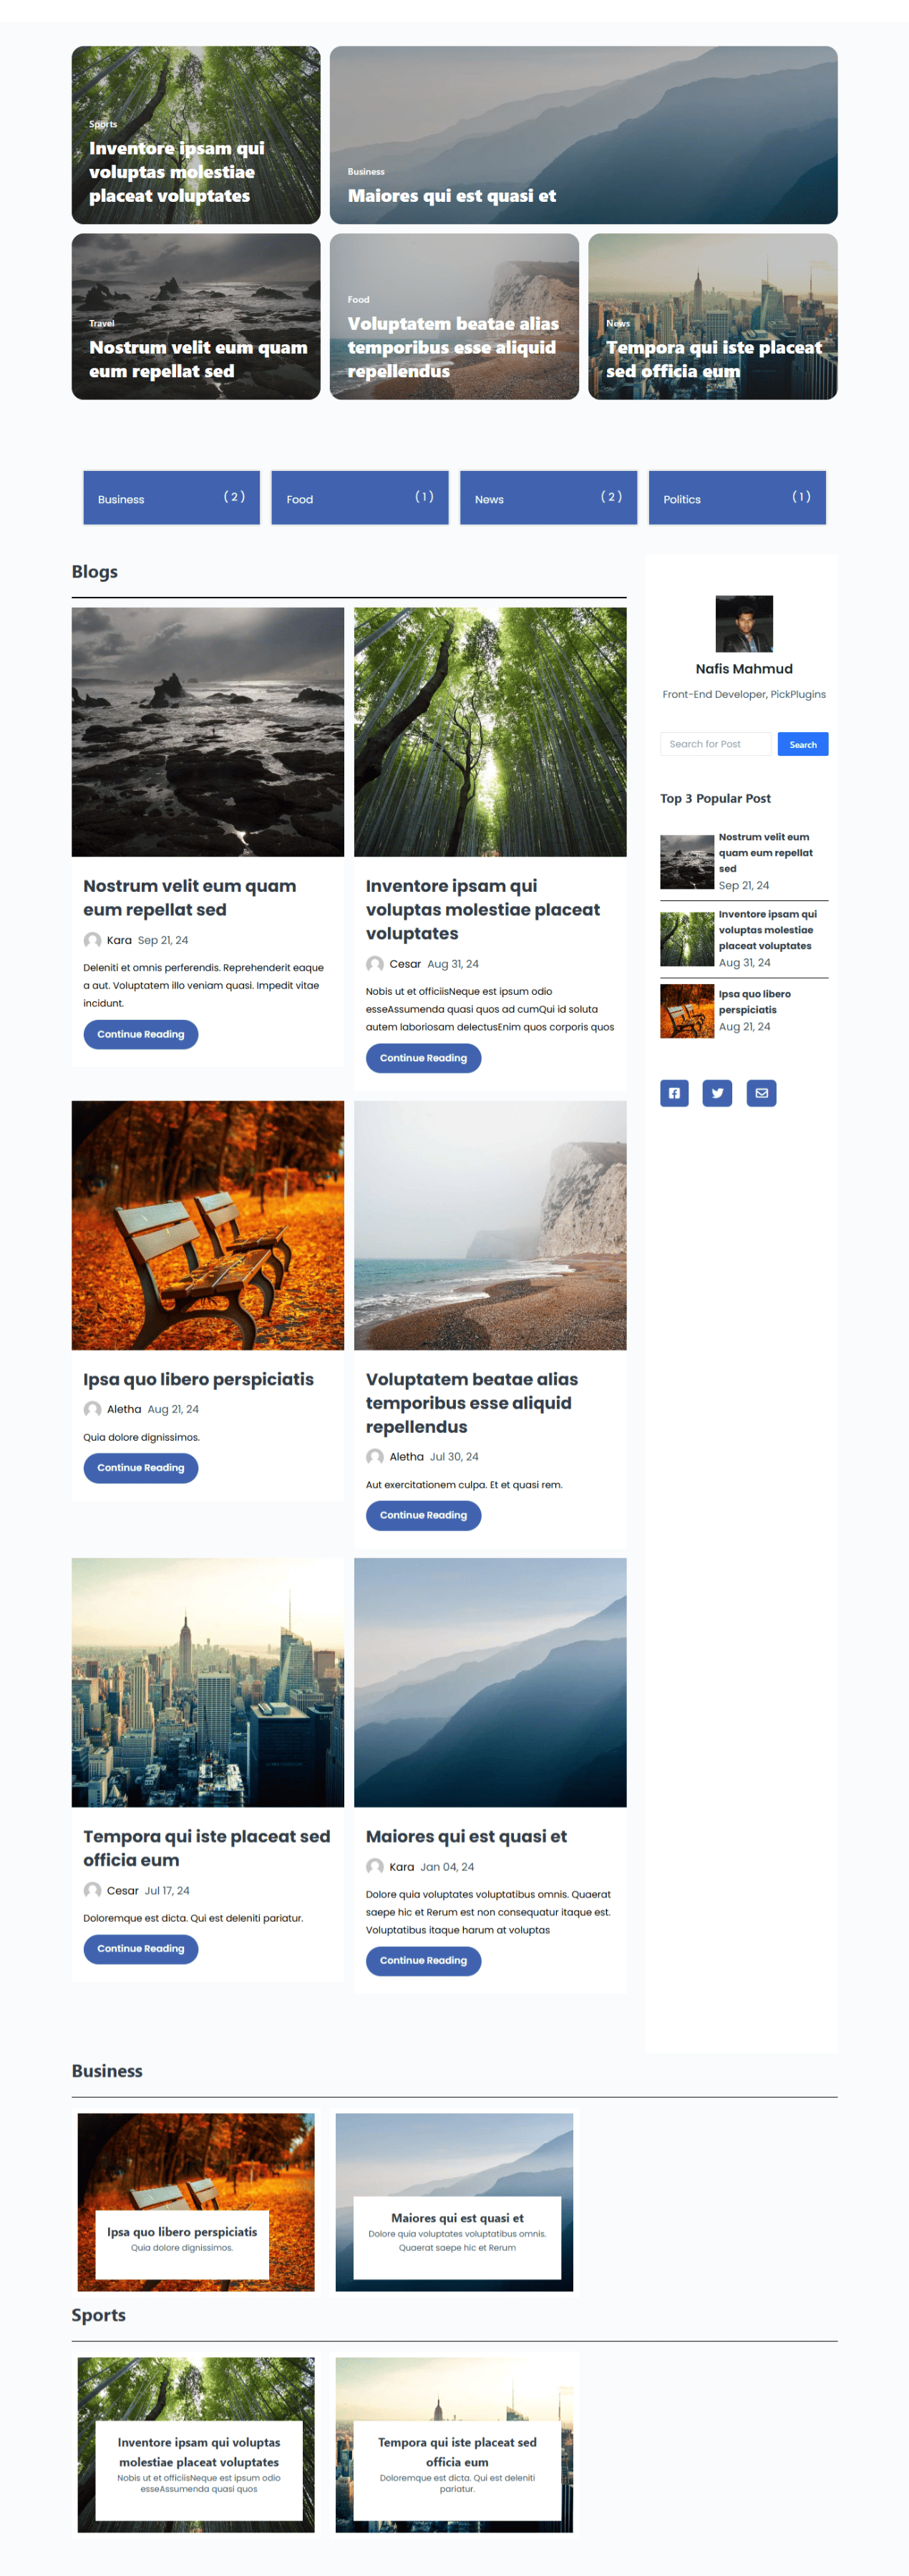Open Voluptatem beatae alias blog title link
The image size is (909, 2576).
click(x=472, y=1403)
